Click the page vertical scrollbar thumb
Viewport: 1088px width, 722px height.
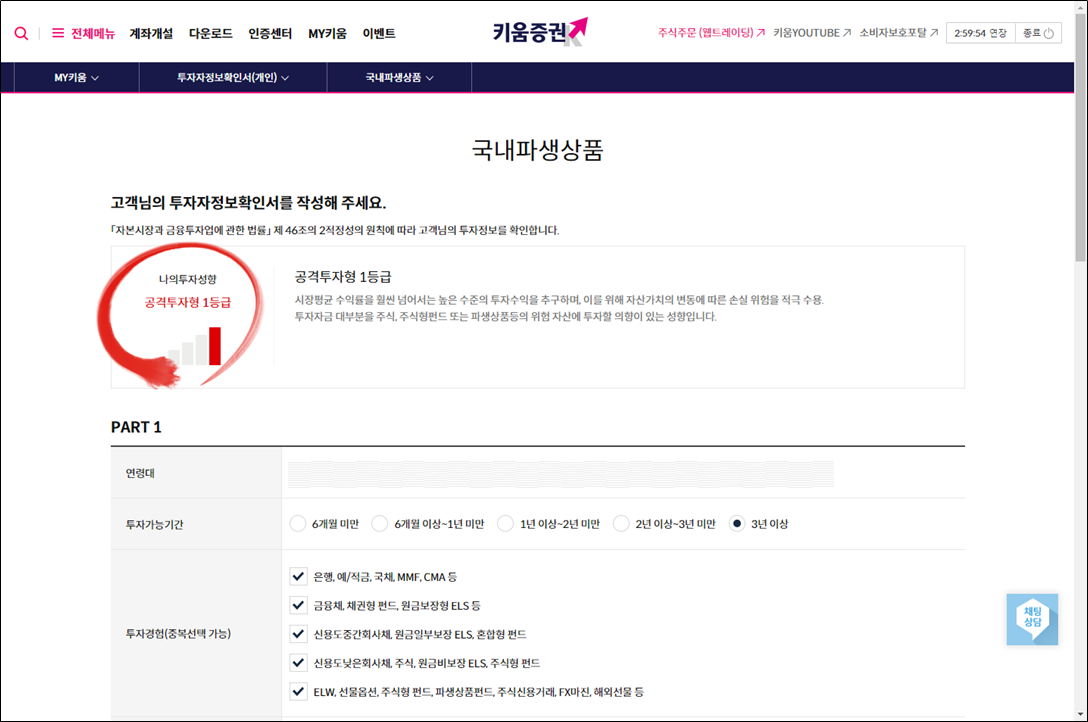[1081, 139]
